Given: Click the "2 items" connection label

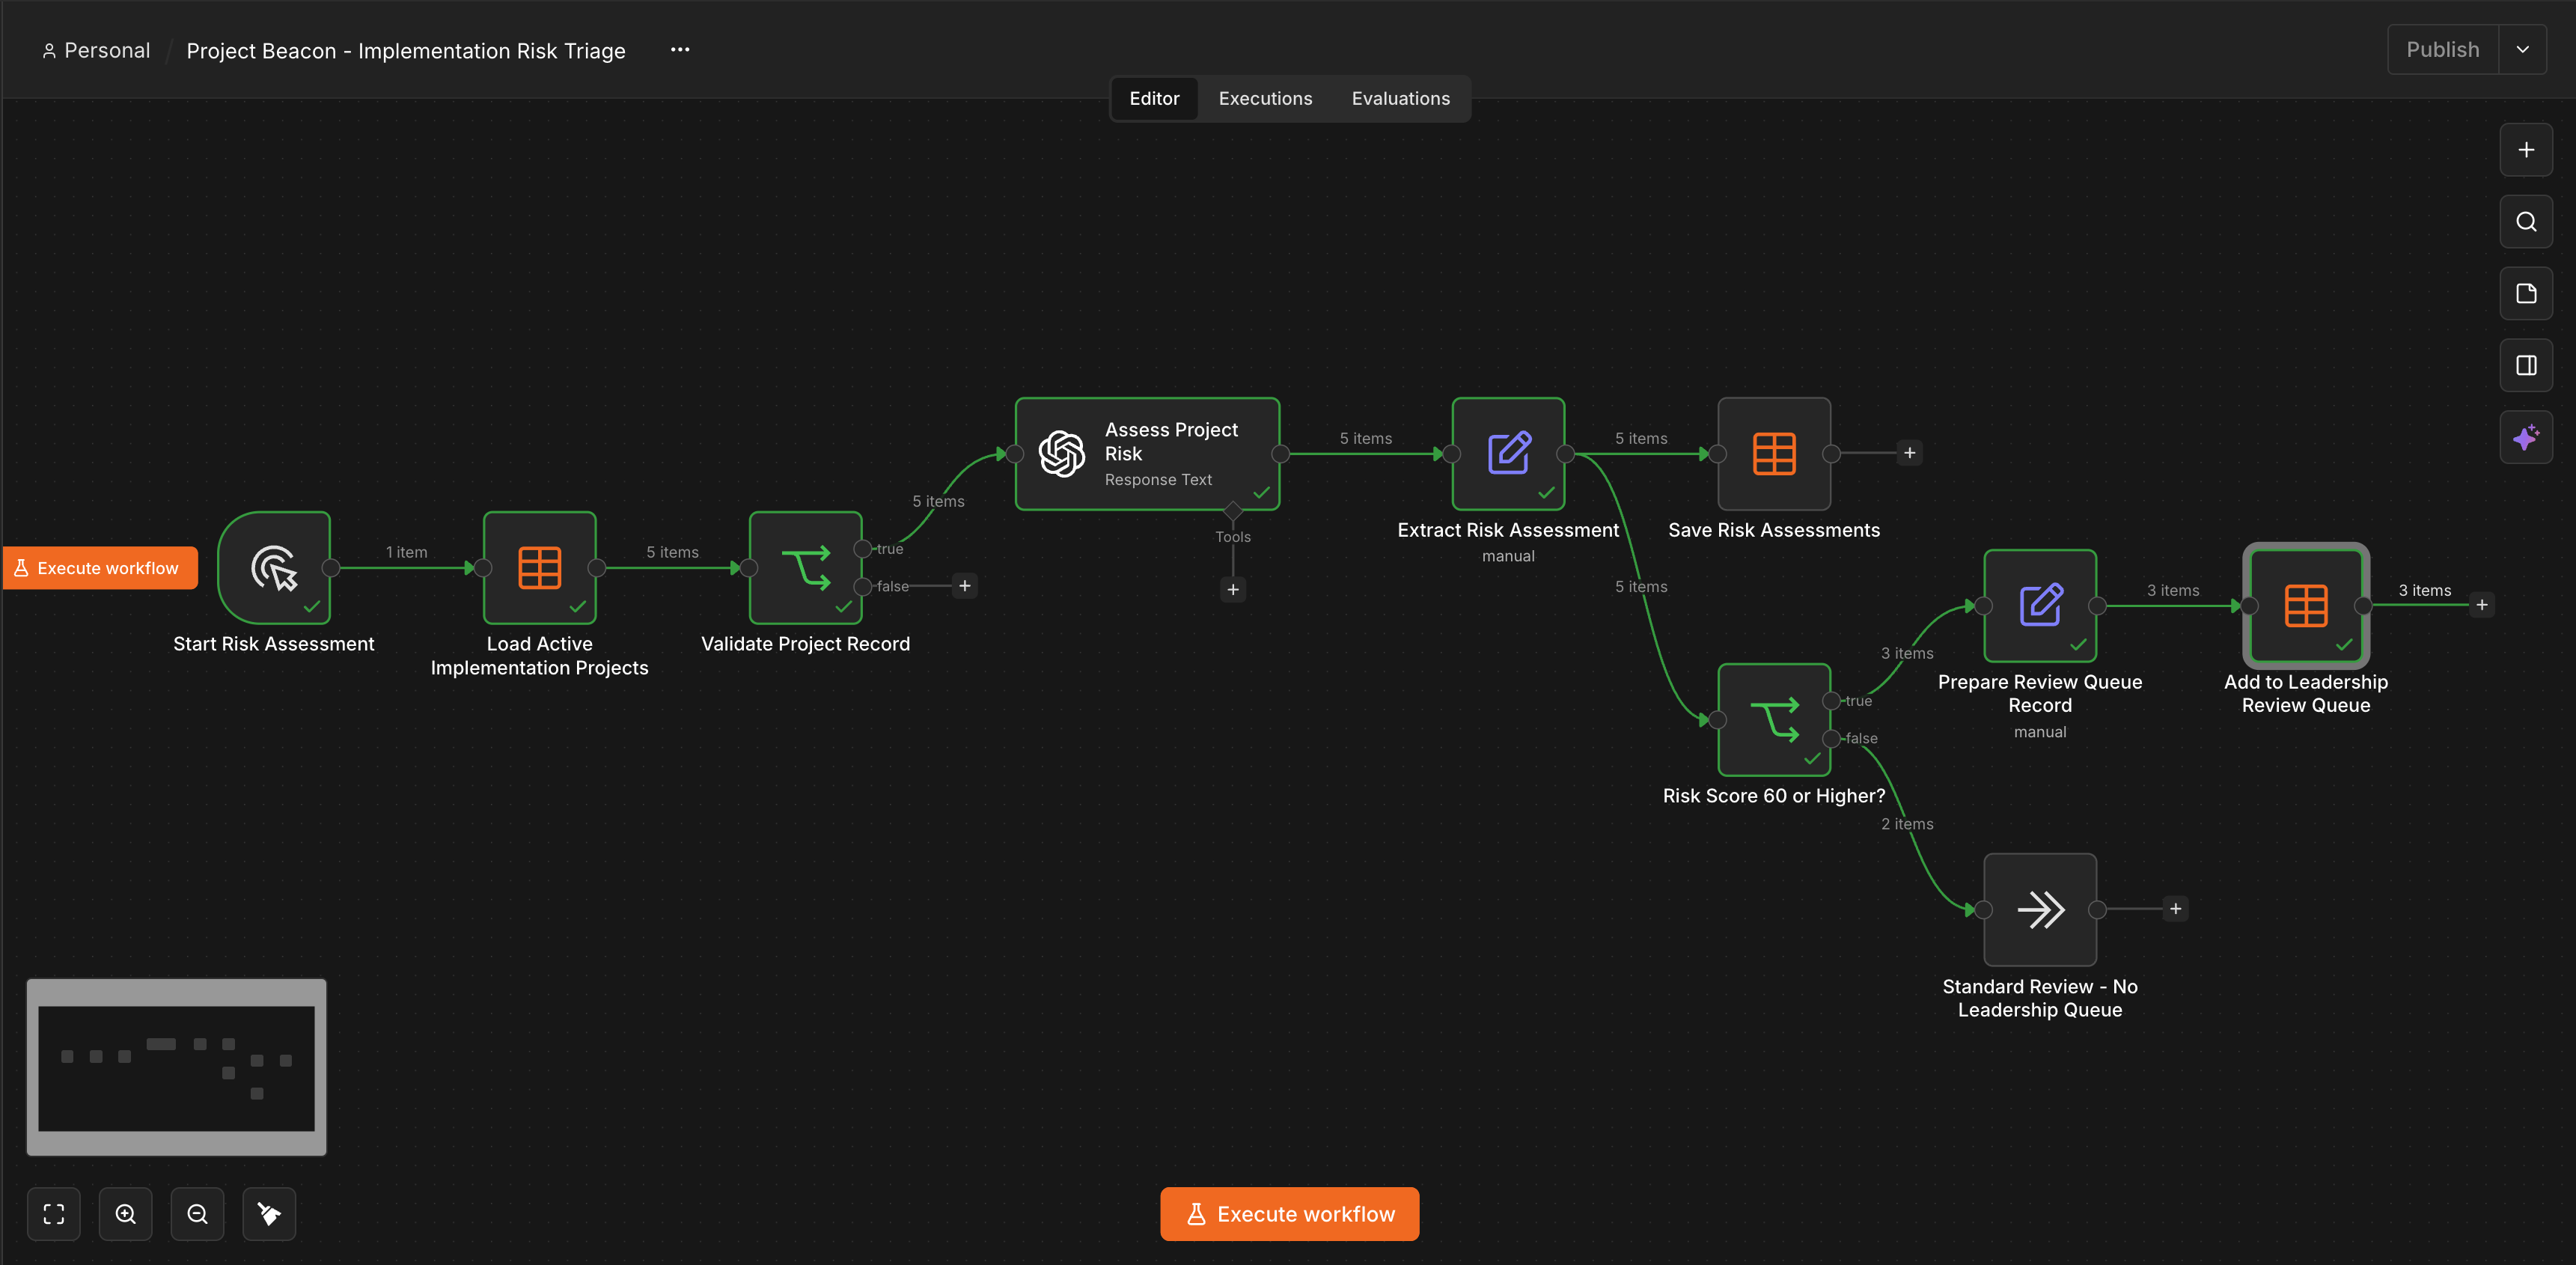Looking at the screenshot, I should tap(1907, 824).
